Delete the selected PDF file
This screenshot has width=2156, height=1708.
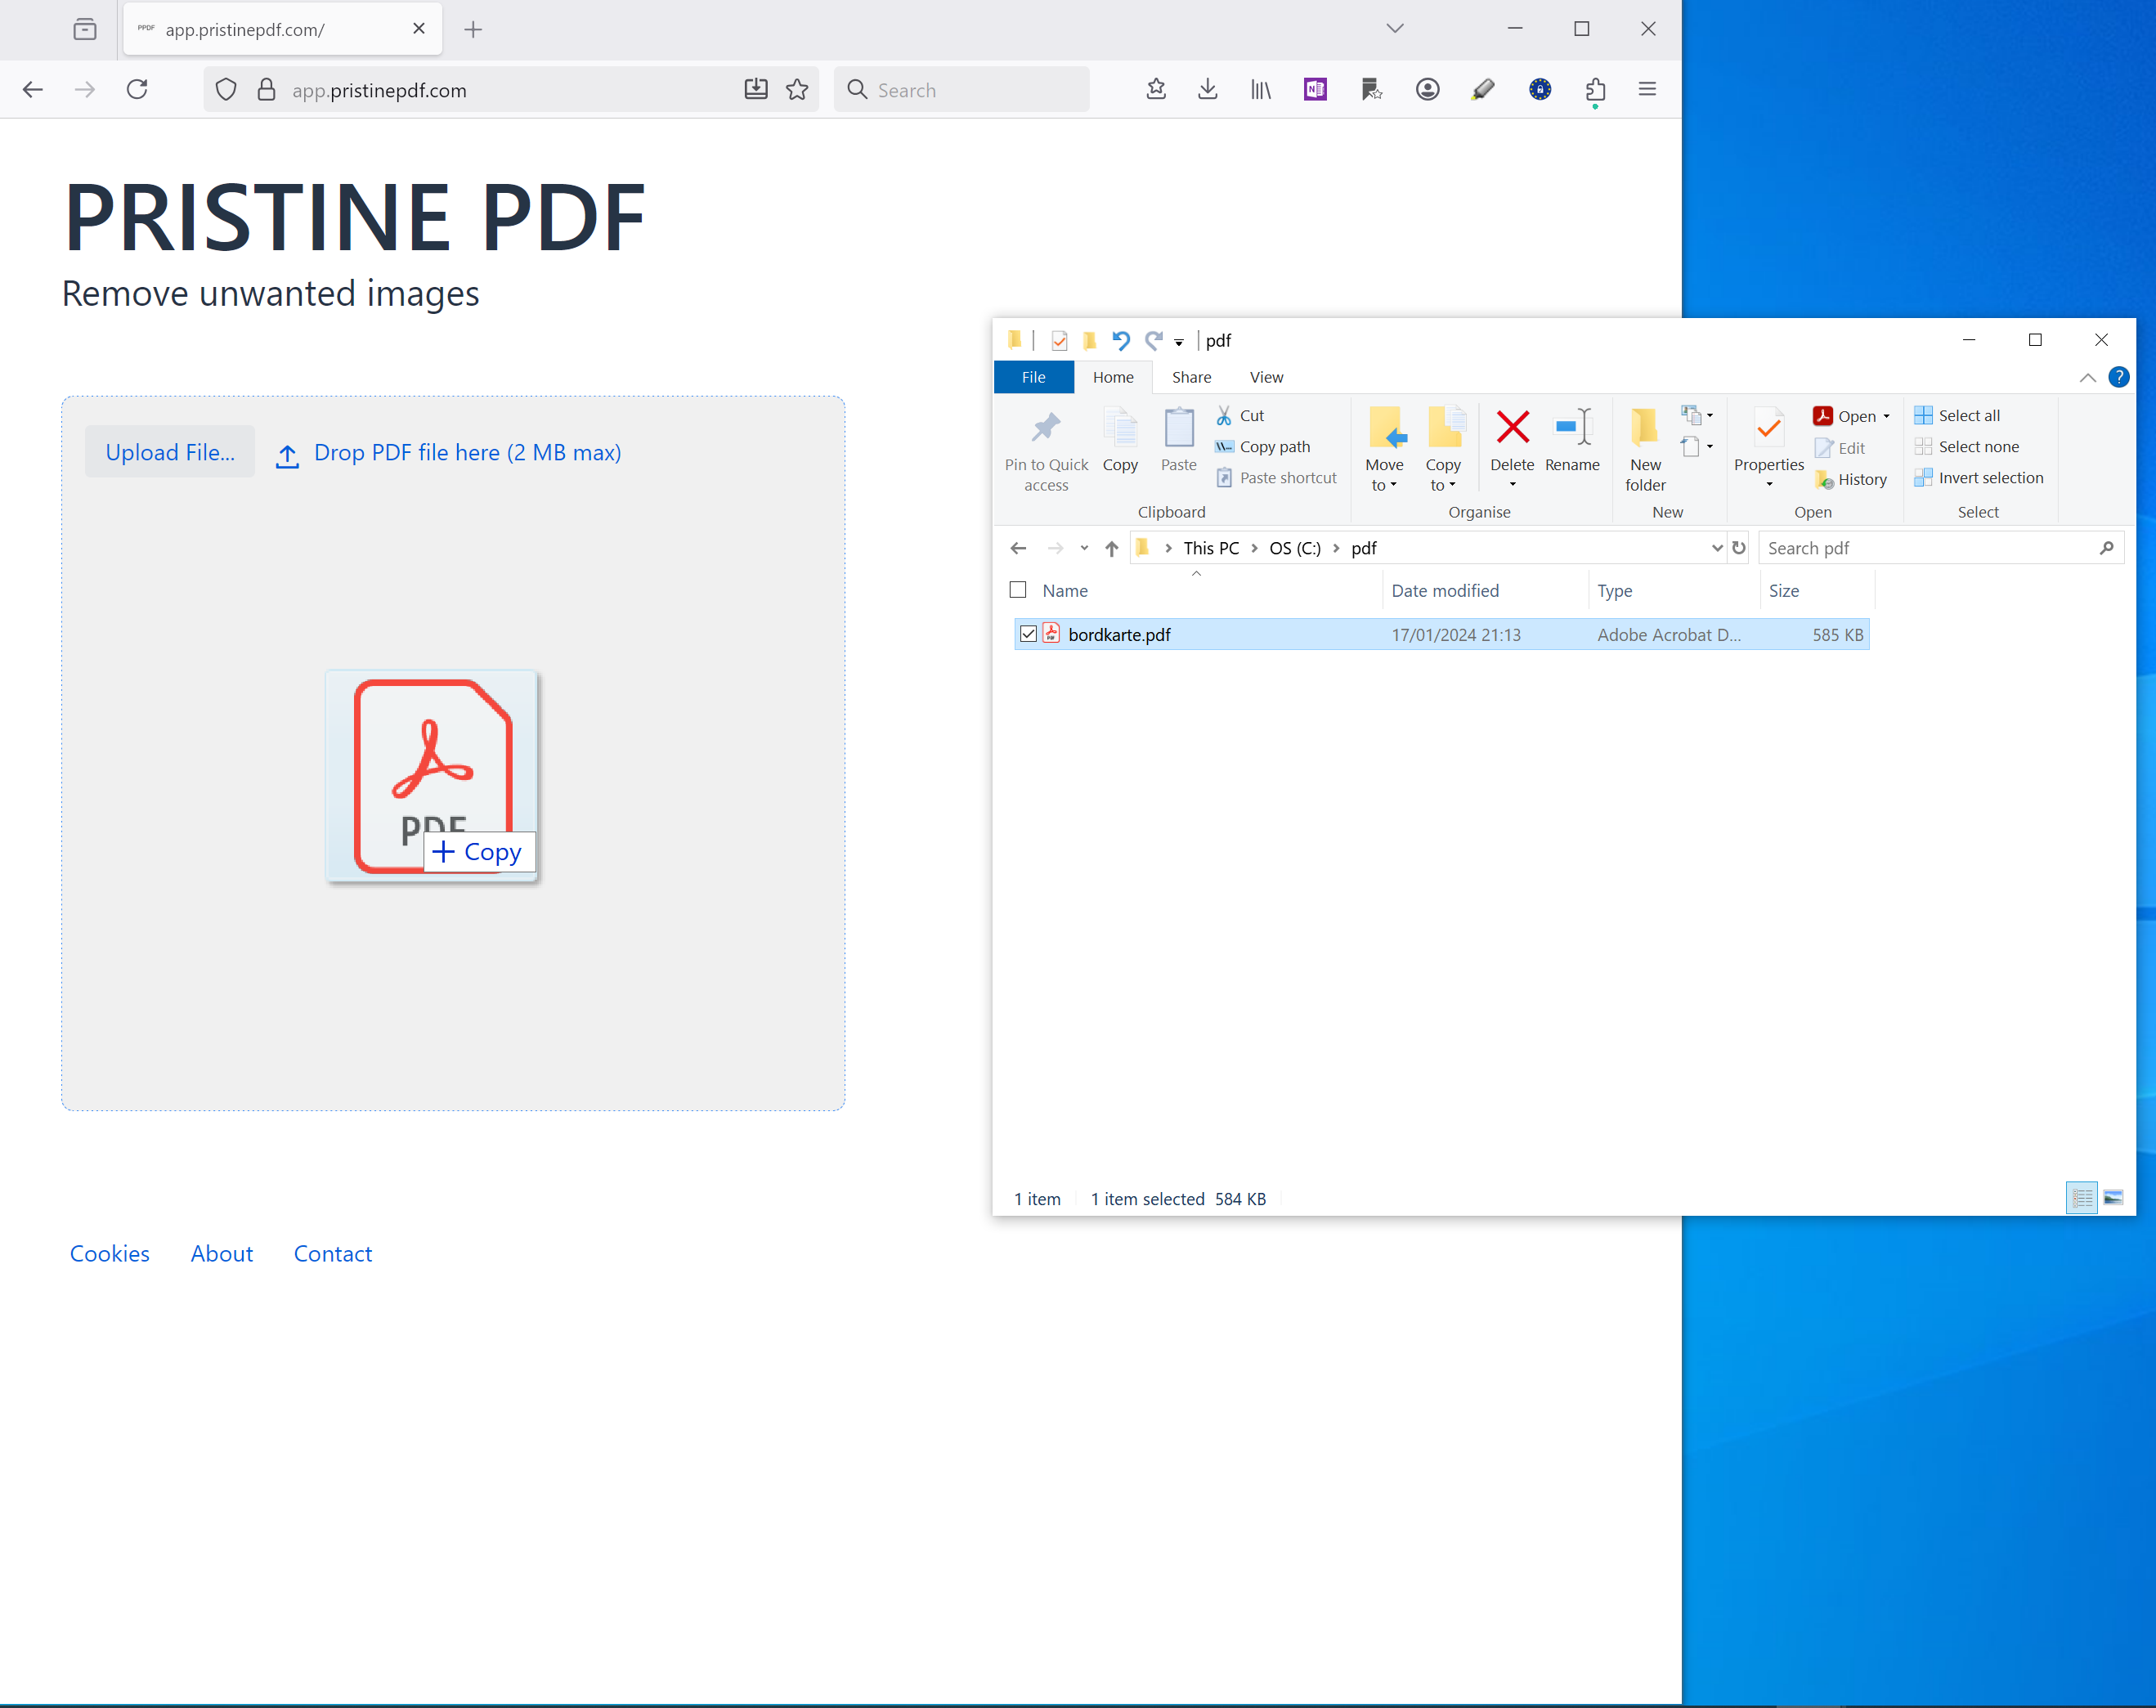click(x=1512, y=440)
